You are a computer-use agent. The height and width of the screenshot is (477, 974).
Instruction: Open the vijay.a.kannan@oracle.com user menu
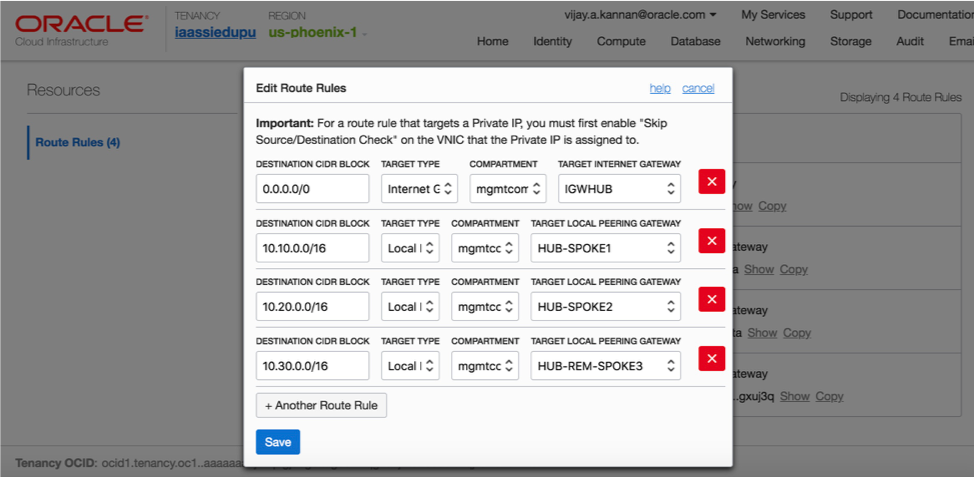(640, 14)
